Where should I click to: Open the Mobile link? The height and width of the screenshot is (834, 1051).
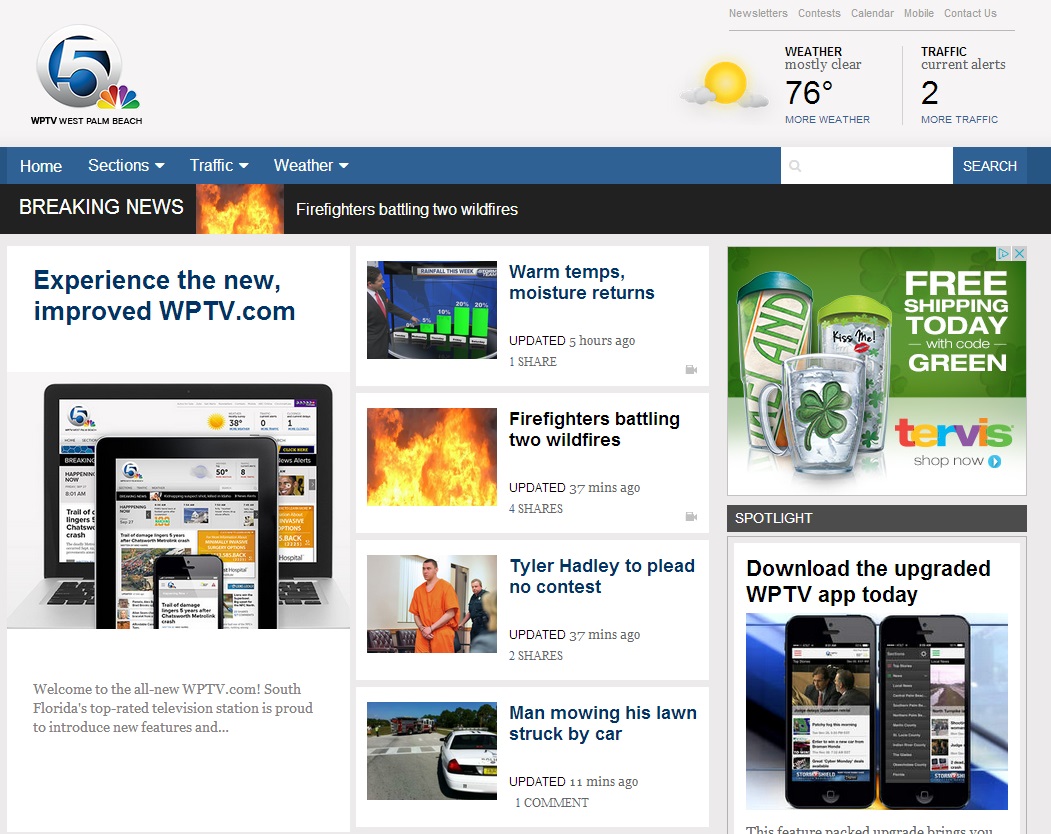[918, 13]
